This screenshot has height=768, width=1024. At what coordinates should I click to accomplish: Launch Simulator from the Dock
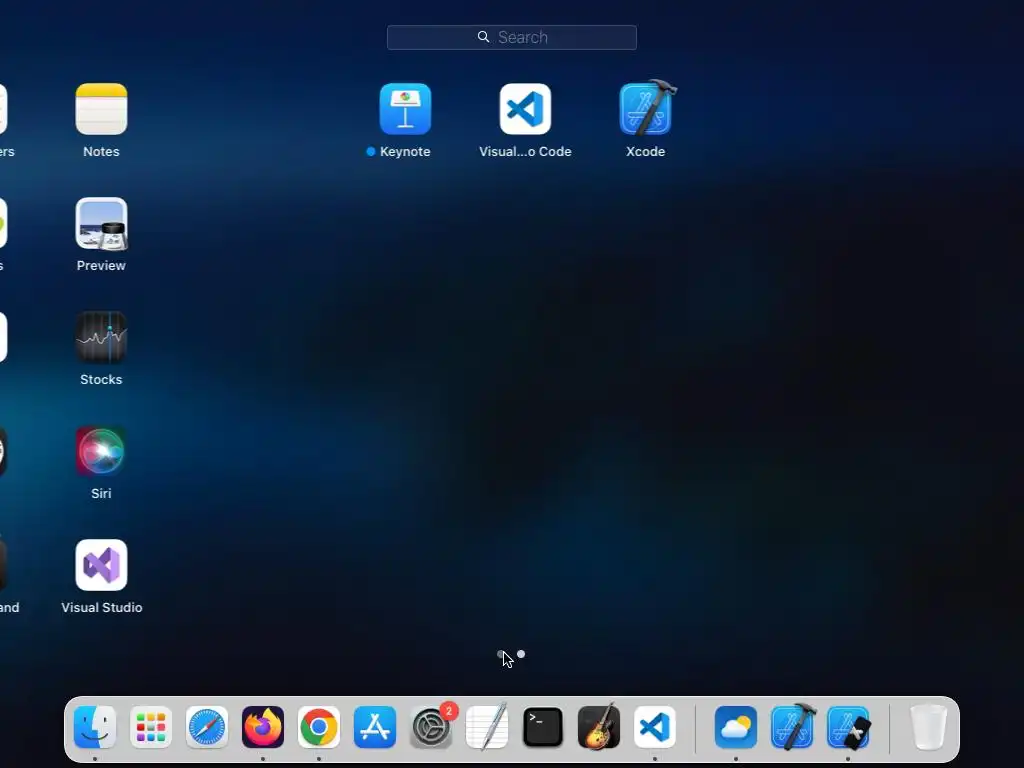[848, 727]
